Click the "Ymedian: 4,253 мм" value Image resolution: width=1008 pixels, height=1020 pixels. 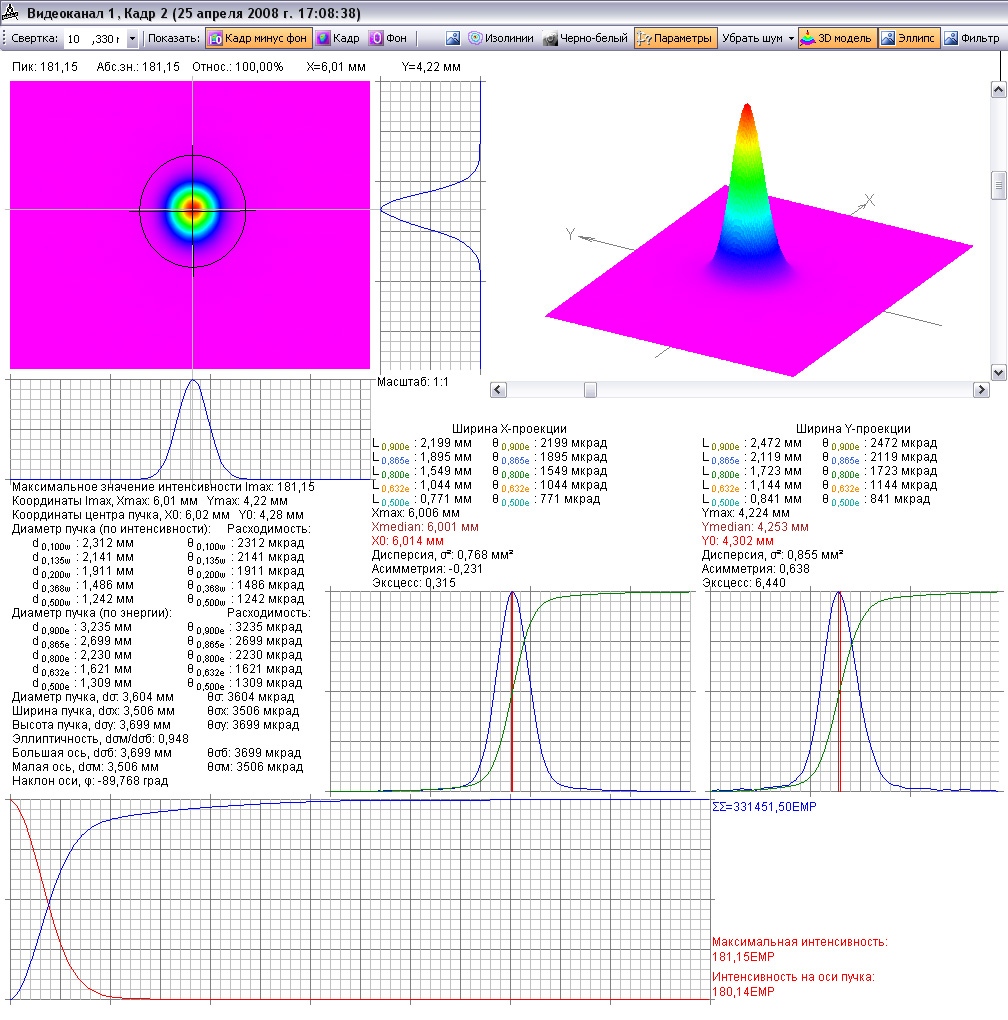[755, 527]
